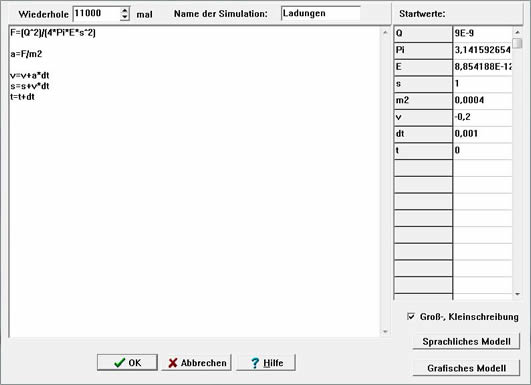Click the equation line F=(Q^2)/(4*Pi*E*s^2)
The height and width of the screenshot is (385, 531).
53,33
